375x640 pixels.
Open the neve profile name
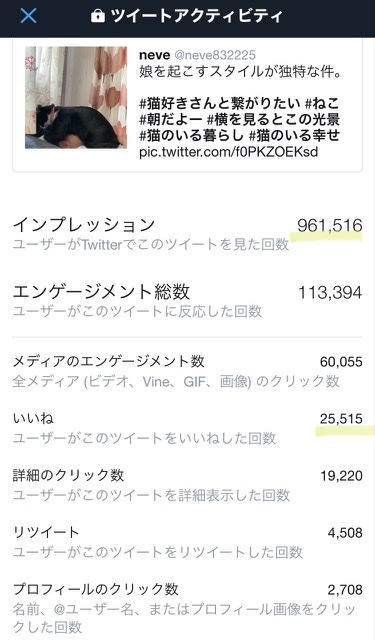click(x=154, y=55)
